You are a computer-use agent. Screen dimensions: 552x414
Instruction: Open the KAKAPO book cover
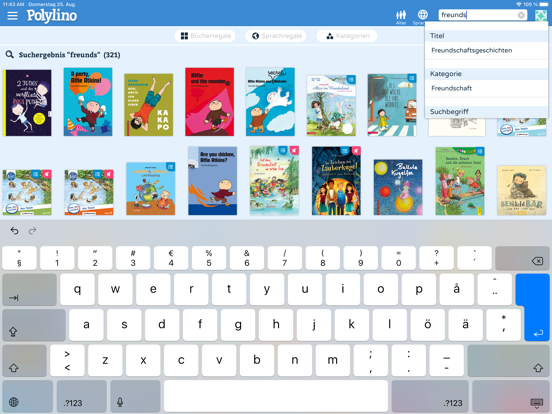point(149,105)
